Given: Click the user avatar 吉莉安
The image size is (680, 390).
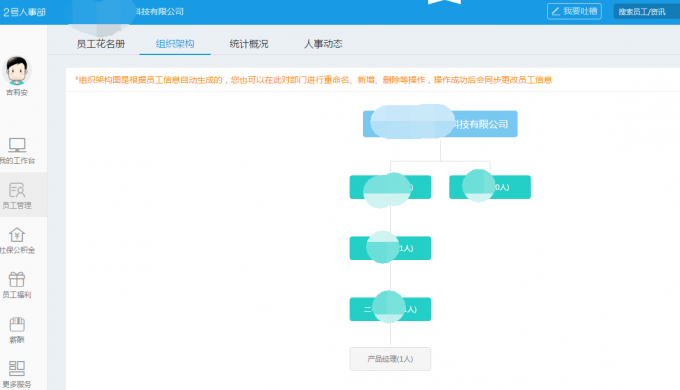Looking at the screenshot, I should pos(17,70).
